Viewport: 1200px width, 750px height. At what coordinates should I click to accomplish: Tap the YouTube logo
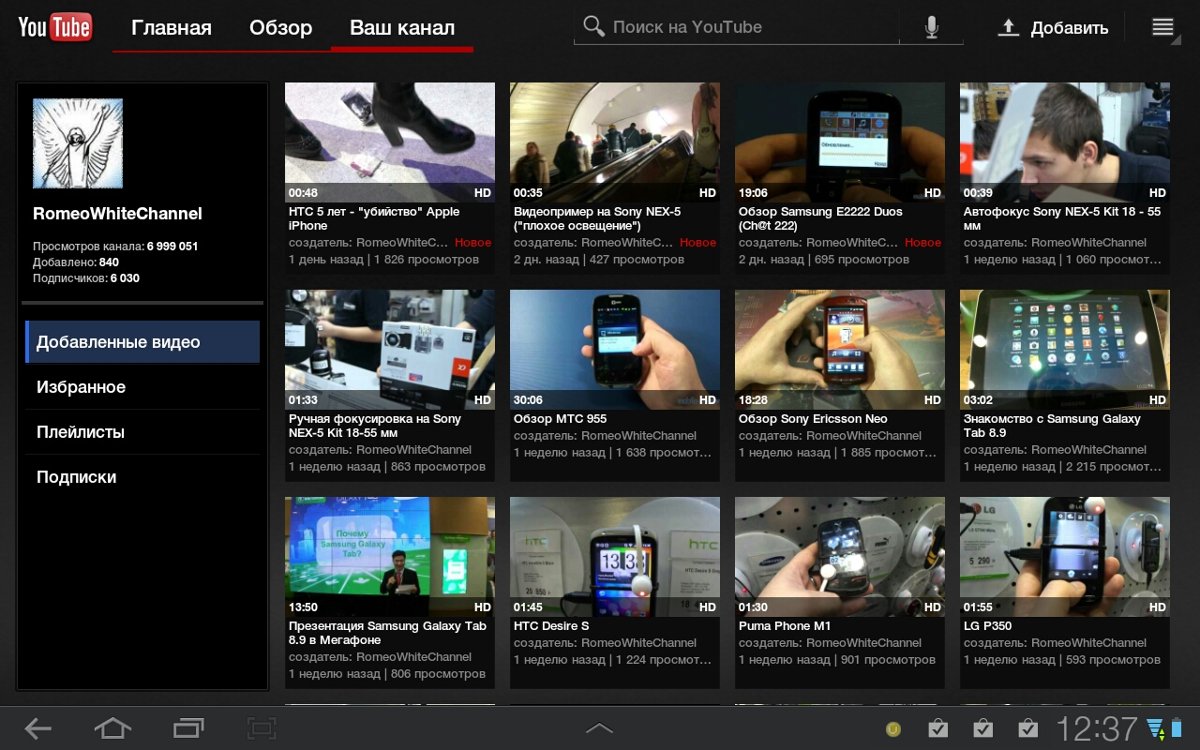[x=55, y=27]
